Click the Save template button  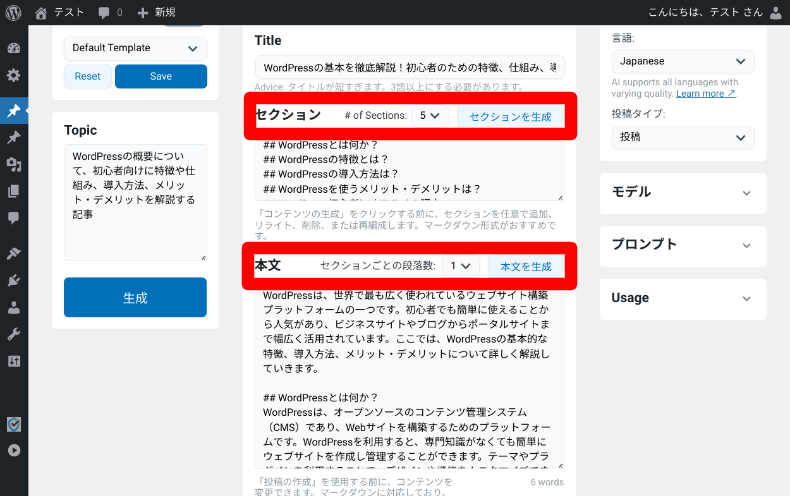pos(161,76)
